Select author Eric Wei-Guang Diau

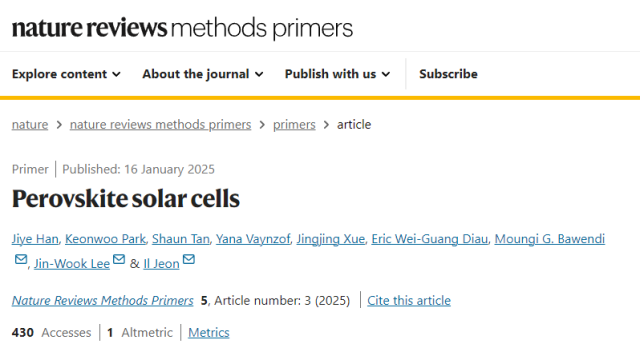(430, 239)
